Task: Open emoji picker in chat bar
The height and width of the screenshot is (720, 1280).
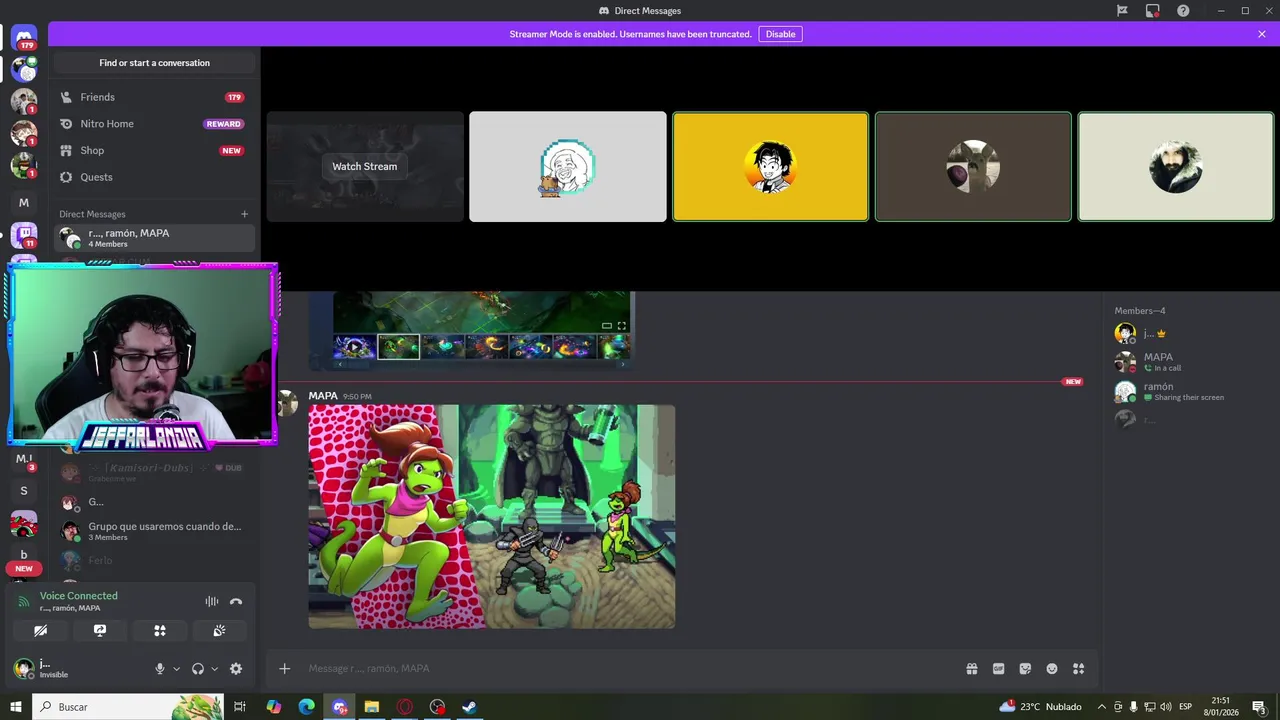Action: (1052, 669)
